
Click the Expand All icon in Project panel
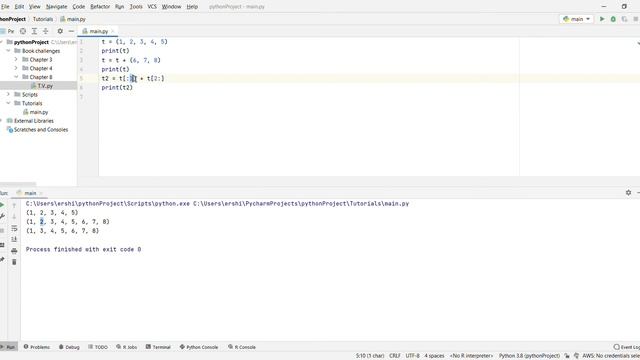click(34, 31)
